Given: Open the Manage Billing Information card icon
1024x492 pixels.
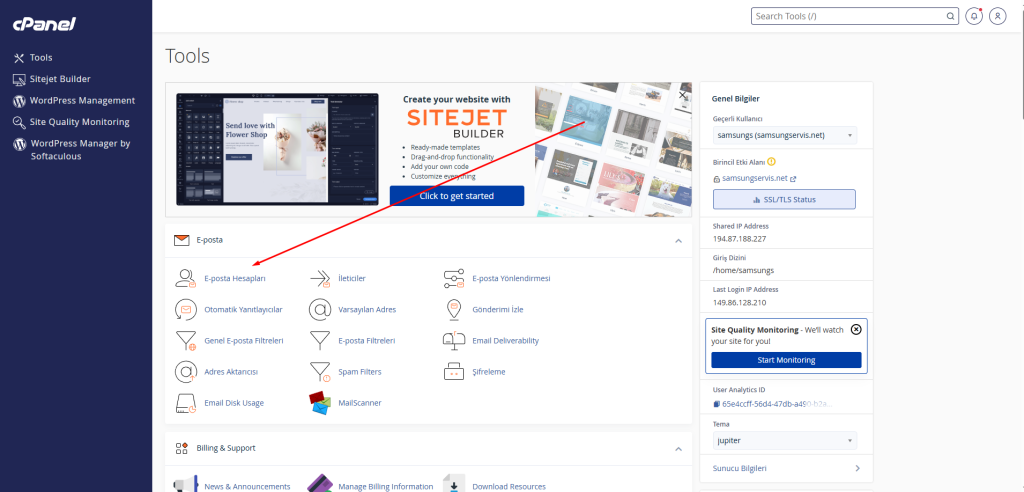Looking at the screenshot, I should pos(320,484).
